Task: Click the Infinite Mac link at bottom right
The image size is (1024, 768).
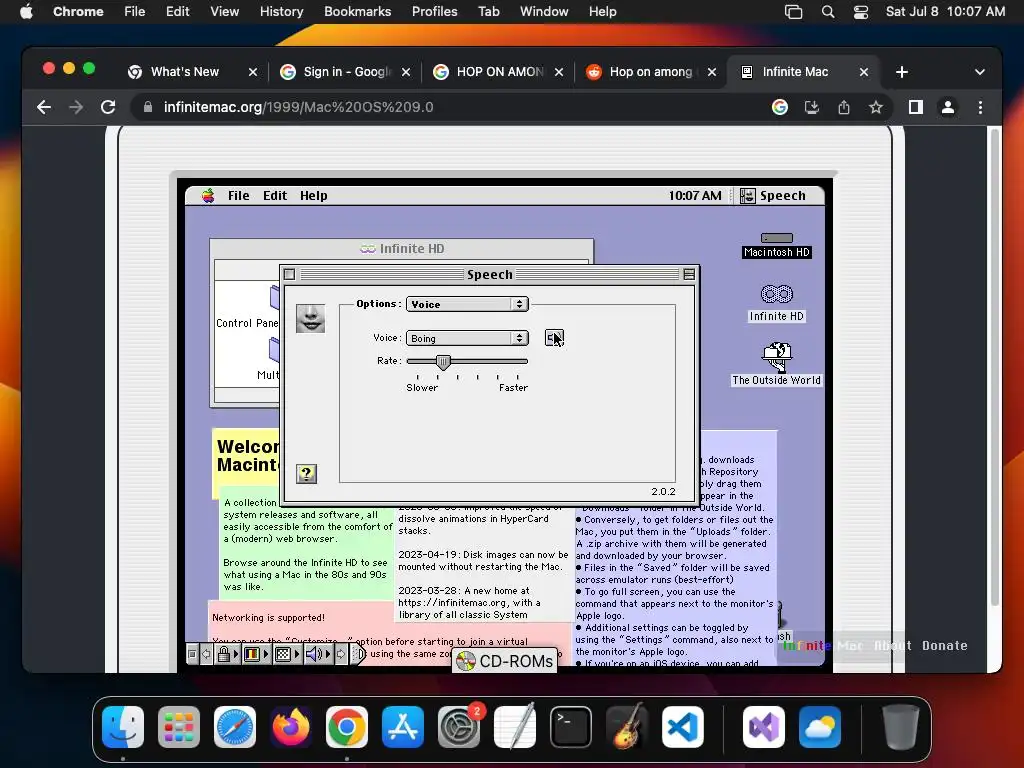Action: 823,645
